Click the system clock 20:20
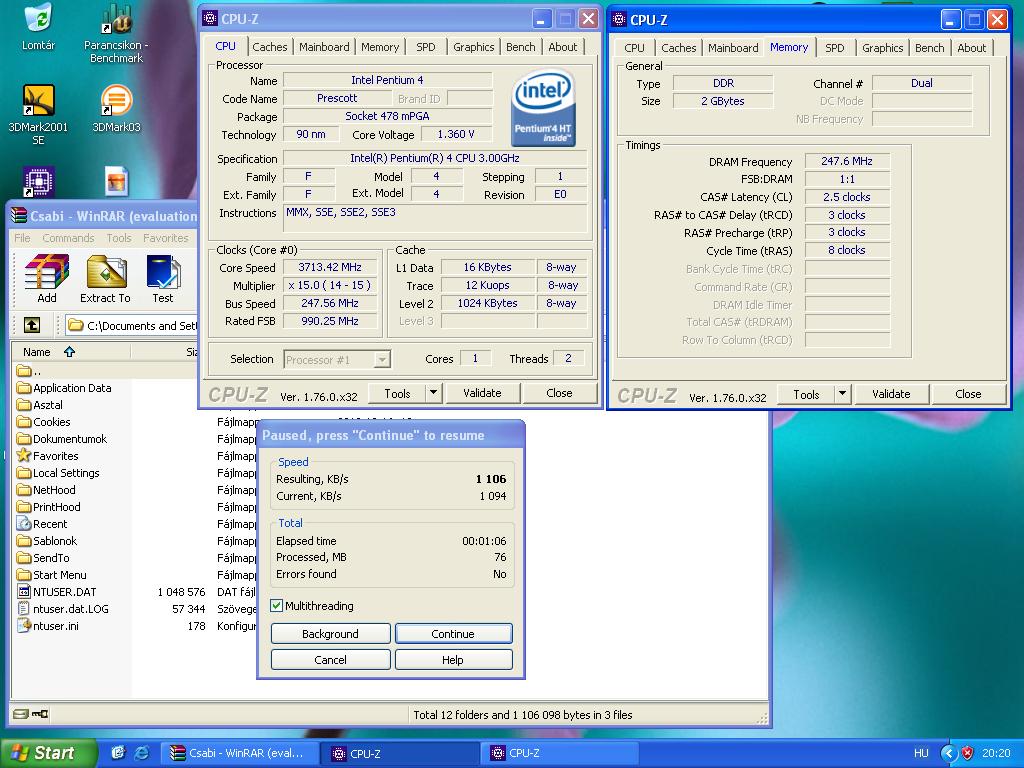The image size is (1024, 768). coord(996,753)
